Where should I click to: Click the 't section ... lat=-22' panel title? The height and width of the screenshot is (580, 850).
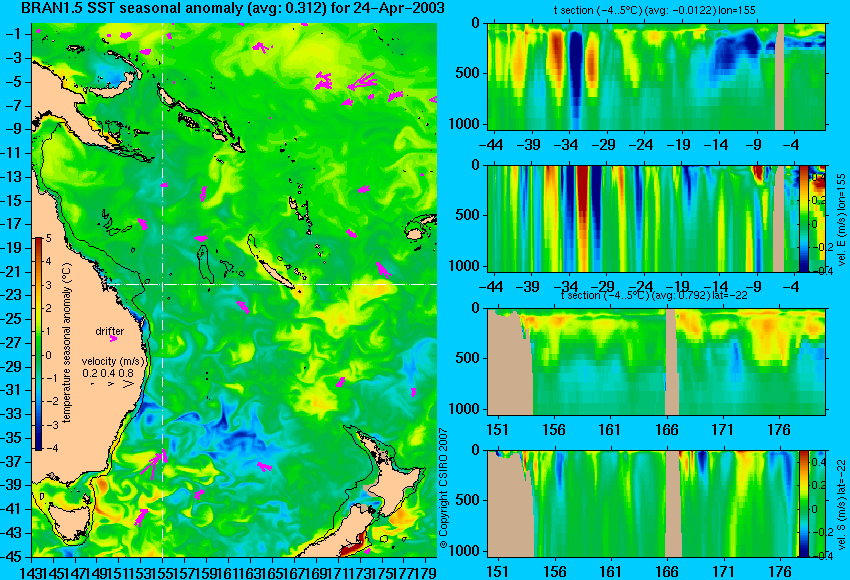pos(654,295)
